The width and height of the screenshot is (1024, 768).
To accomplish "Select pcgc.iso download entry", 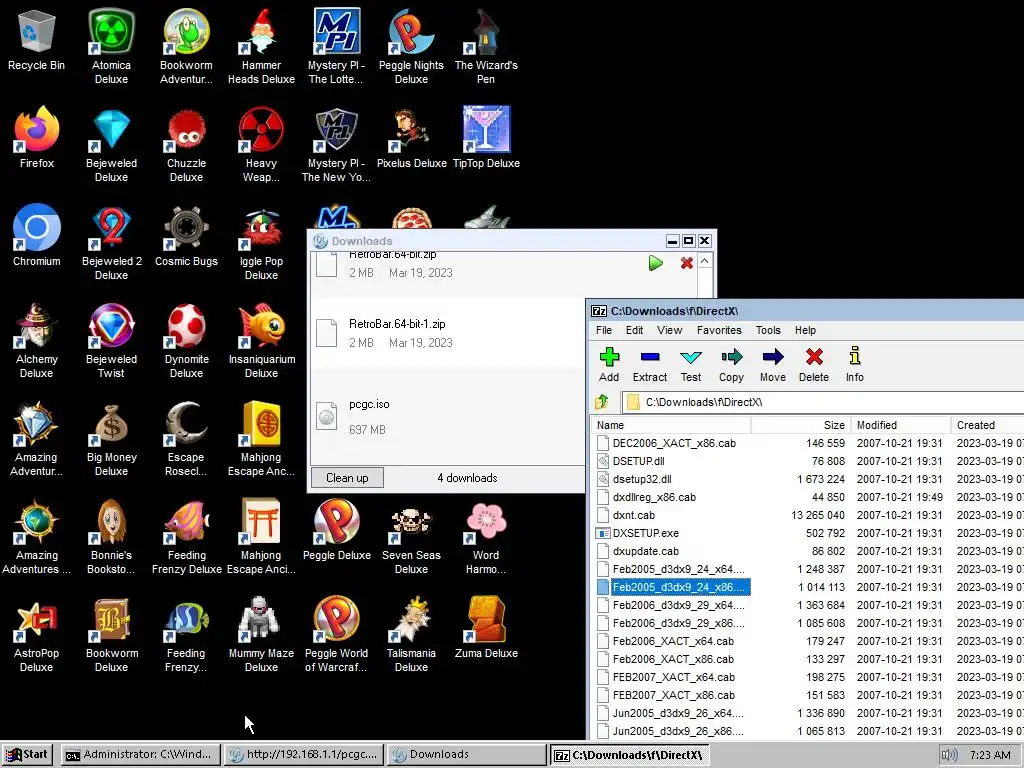I will pyautogui.click(x=447, y=417).
